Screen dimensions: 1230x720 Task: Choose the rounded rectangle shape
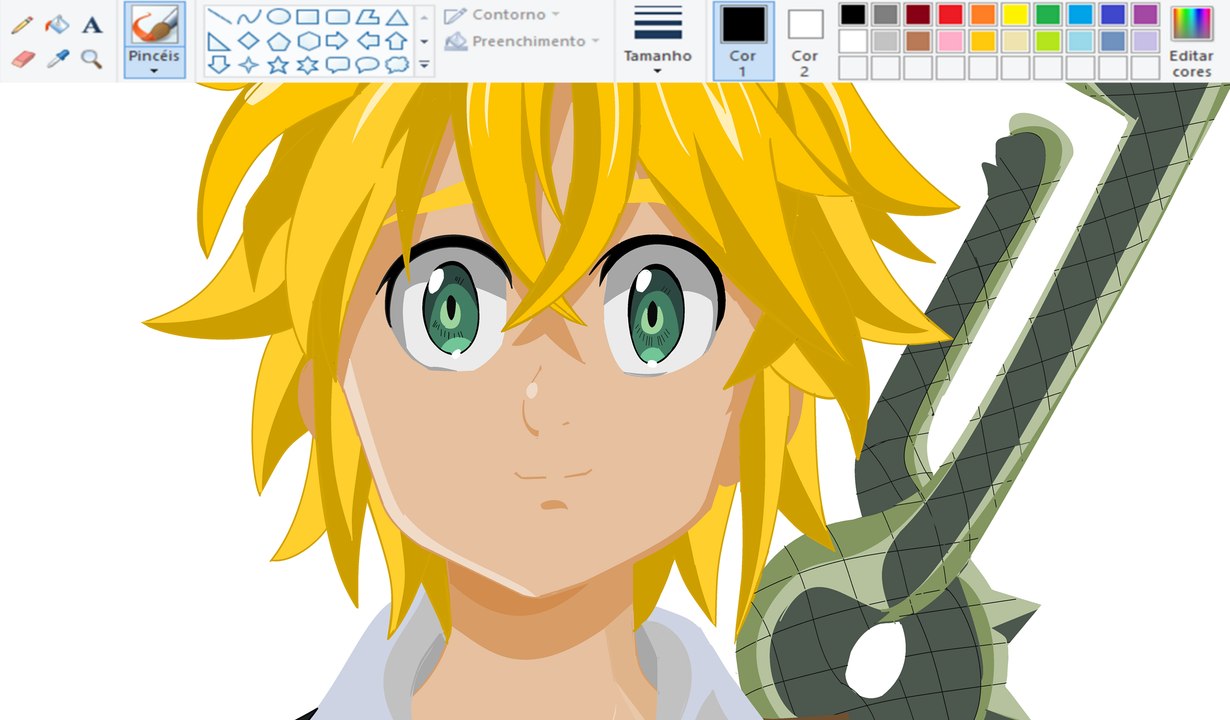(x=338, y=17)
